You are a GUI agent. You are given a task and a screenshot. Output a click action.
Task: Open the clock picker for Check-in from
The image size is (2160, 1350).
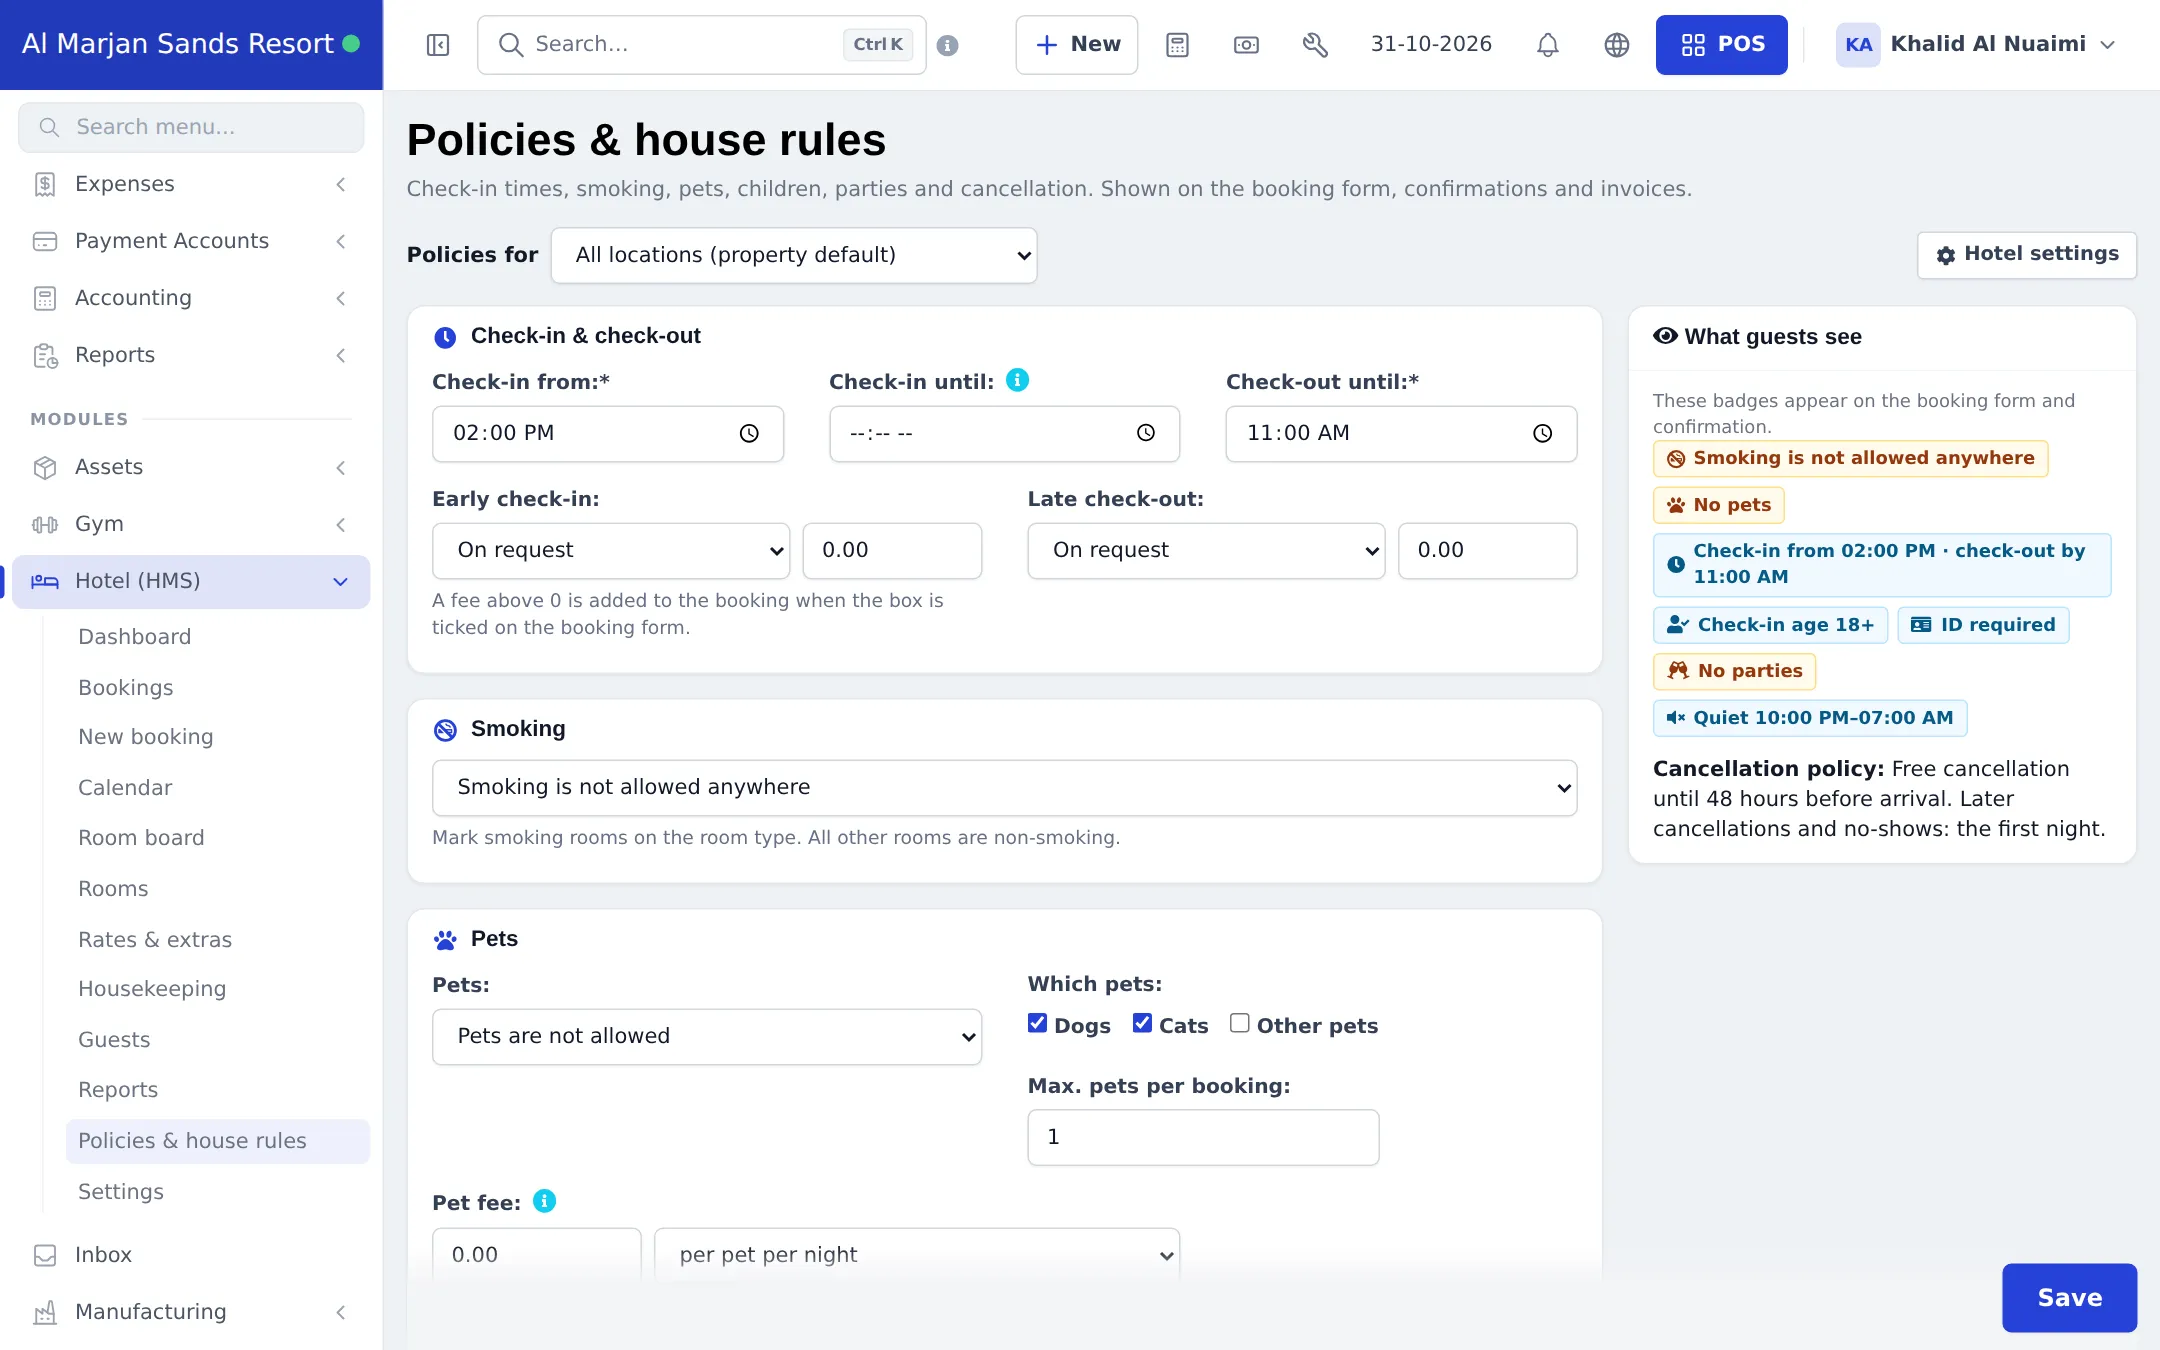click(749, 433)
